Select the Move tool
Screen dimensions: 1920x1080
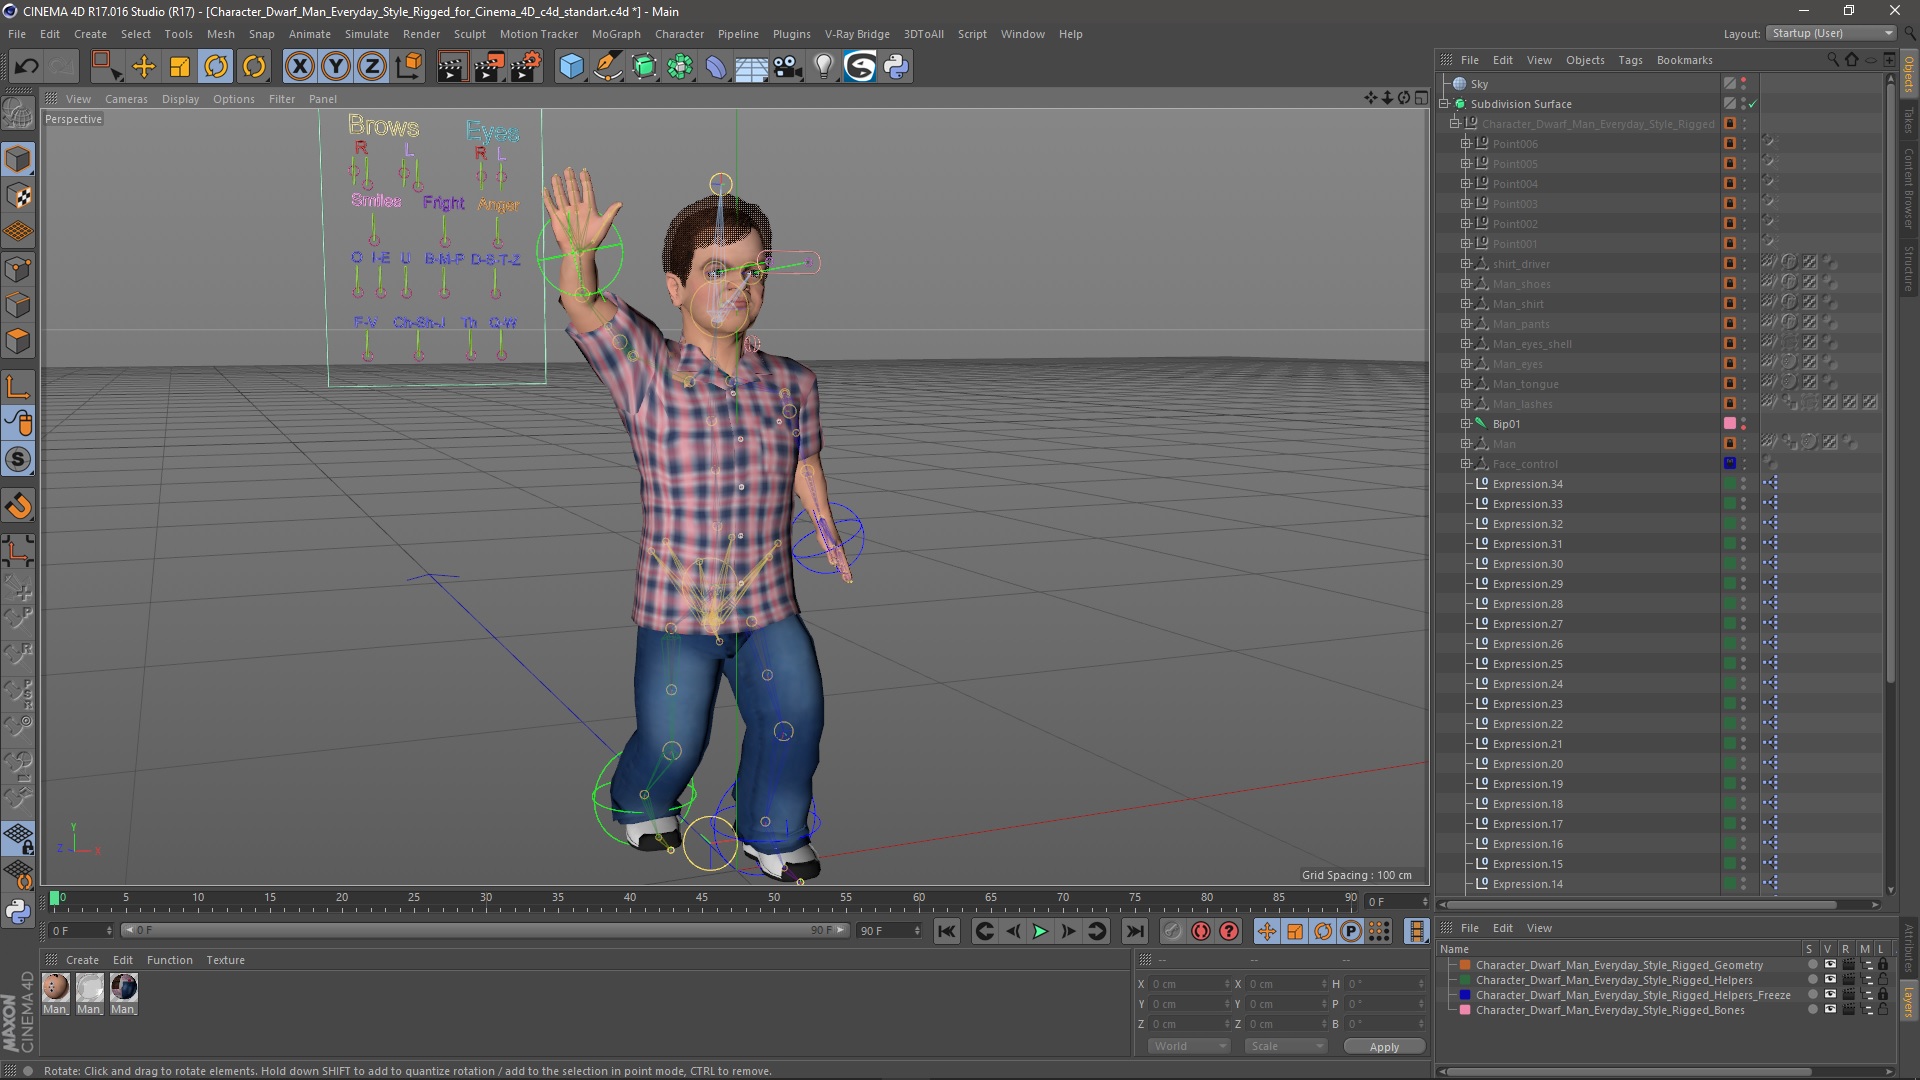144,67
